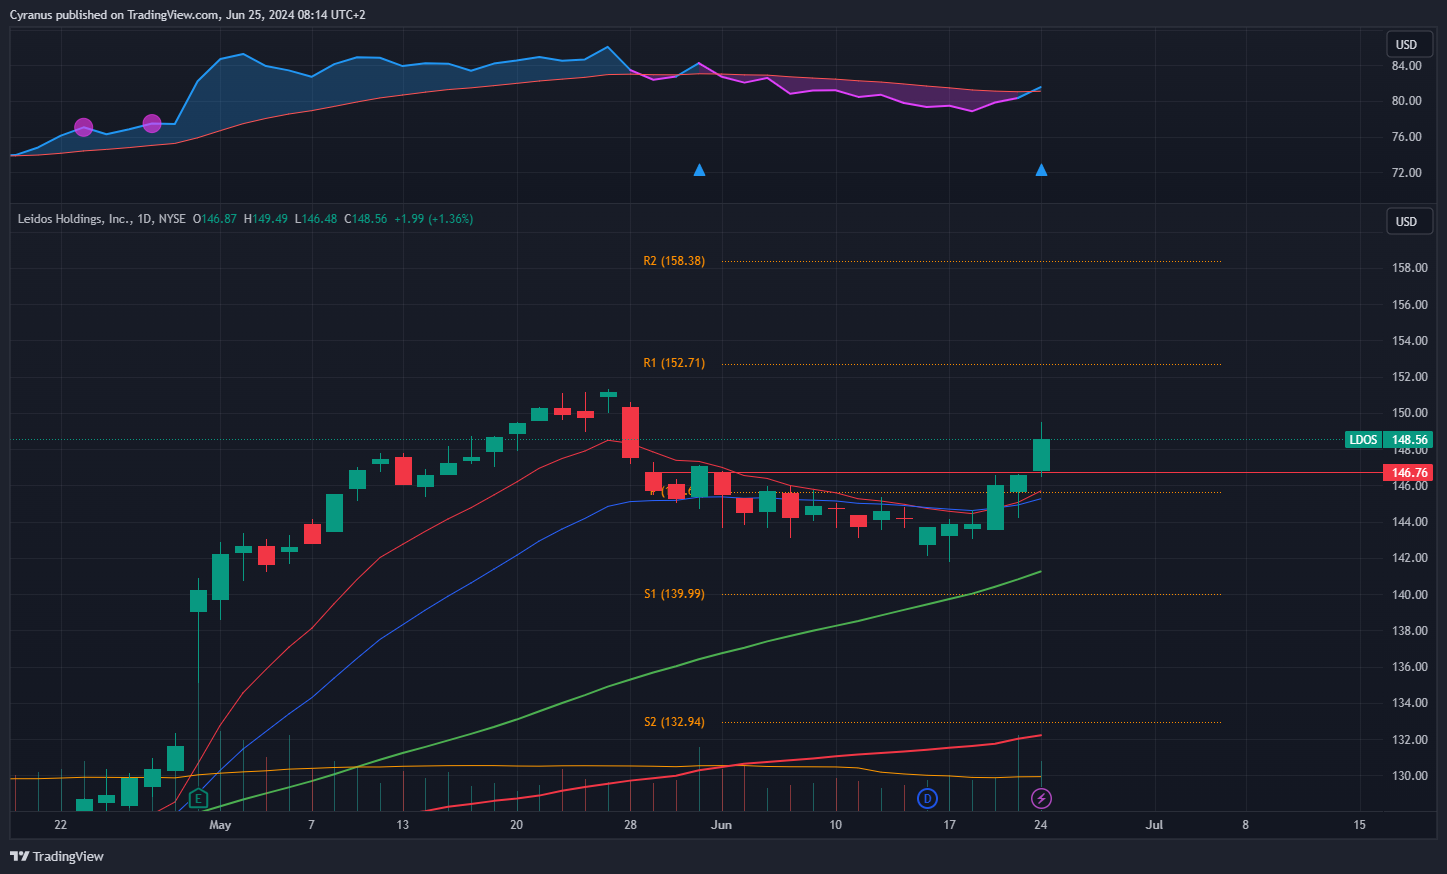Image resolution: width=1447 pixels, height=874 pixels.
Task: Click the May label on time axis
Action: pyautogui.click(x=220, y=825)
